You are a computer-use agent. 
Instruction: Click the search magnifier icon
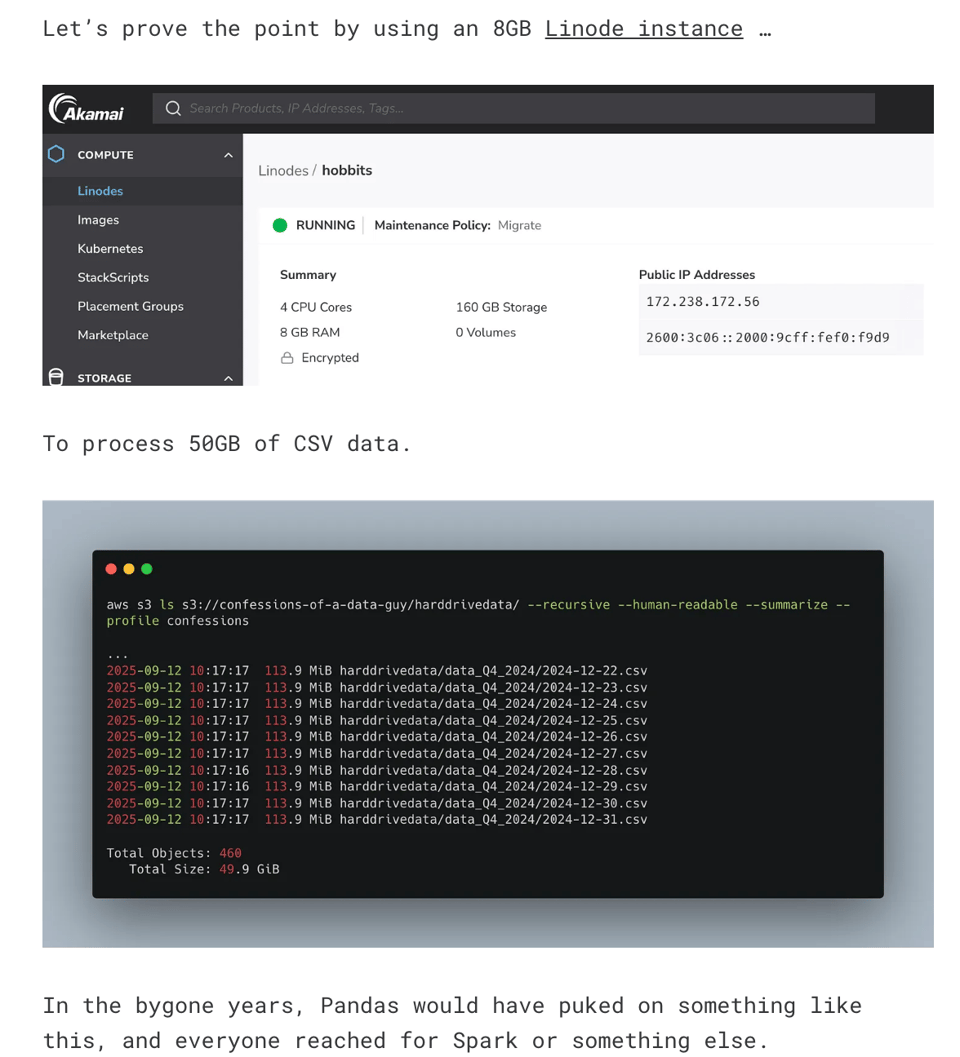(173, 108)
